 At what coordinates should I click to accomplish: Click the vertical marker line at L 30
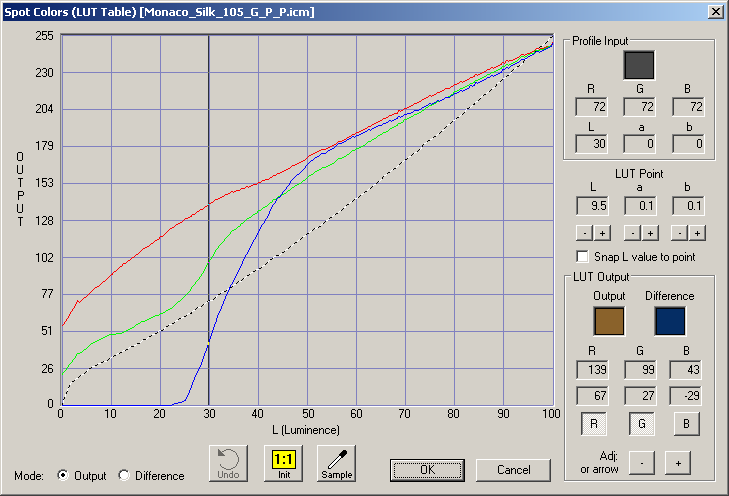coord(209,219)
